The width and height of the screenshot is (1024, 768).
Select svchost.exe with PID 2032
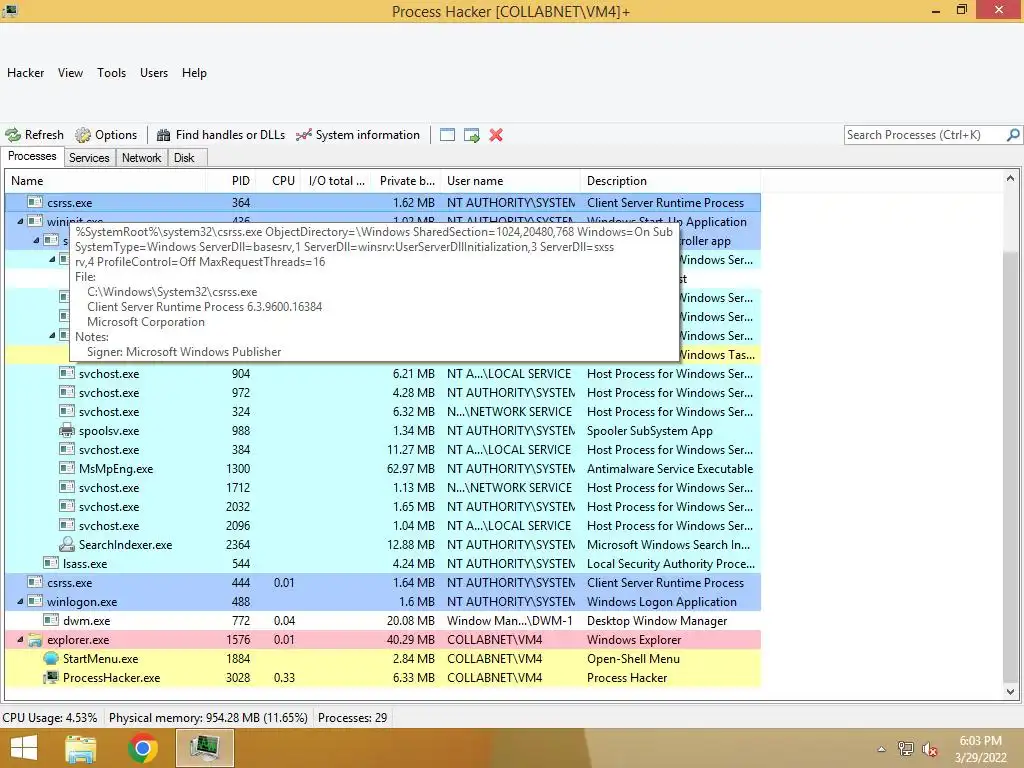(383, 506)
